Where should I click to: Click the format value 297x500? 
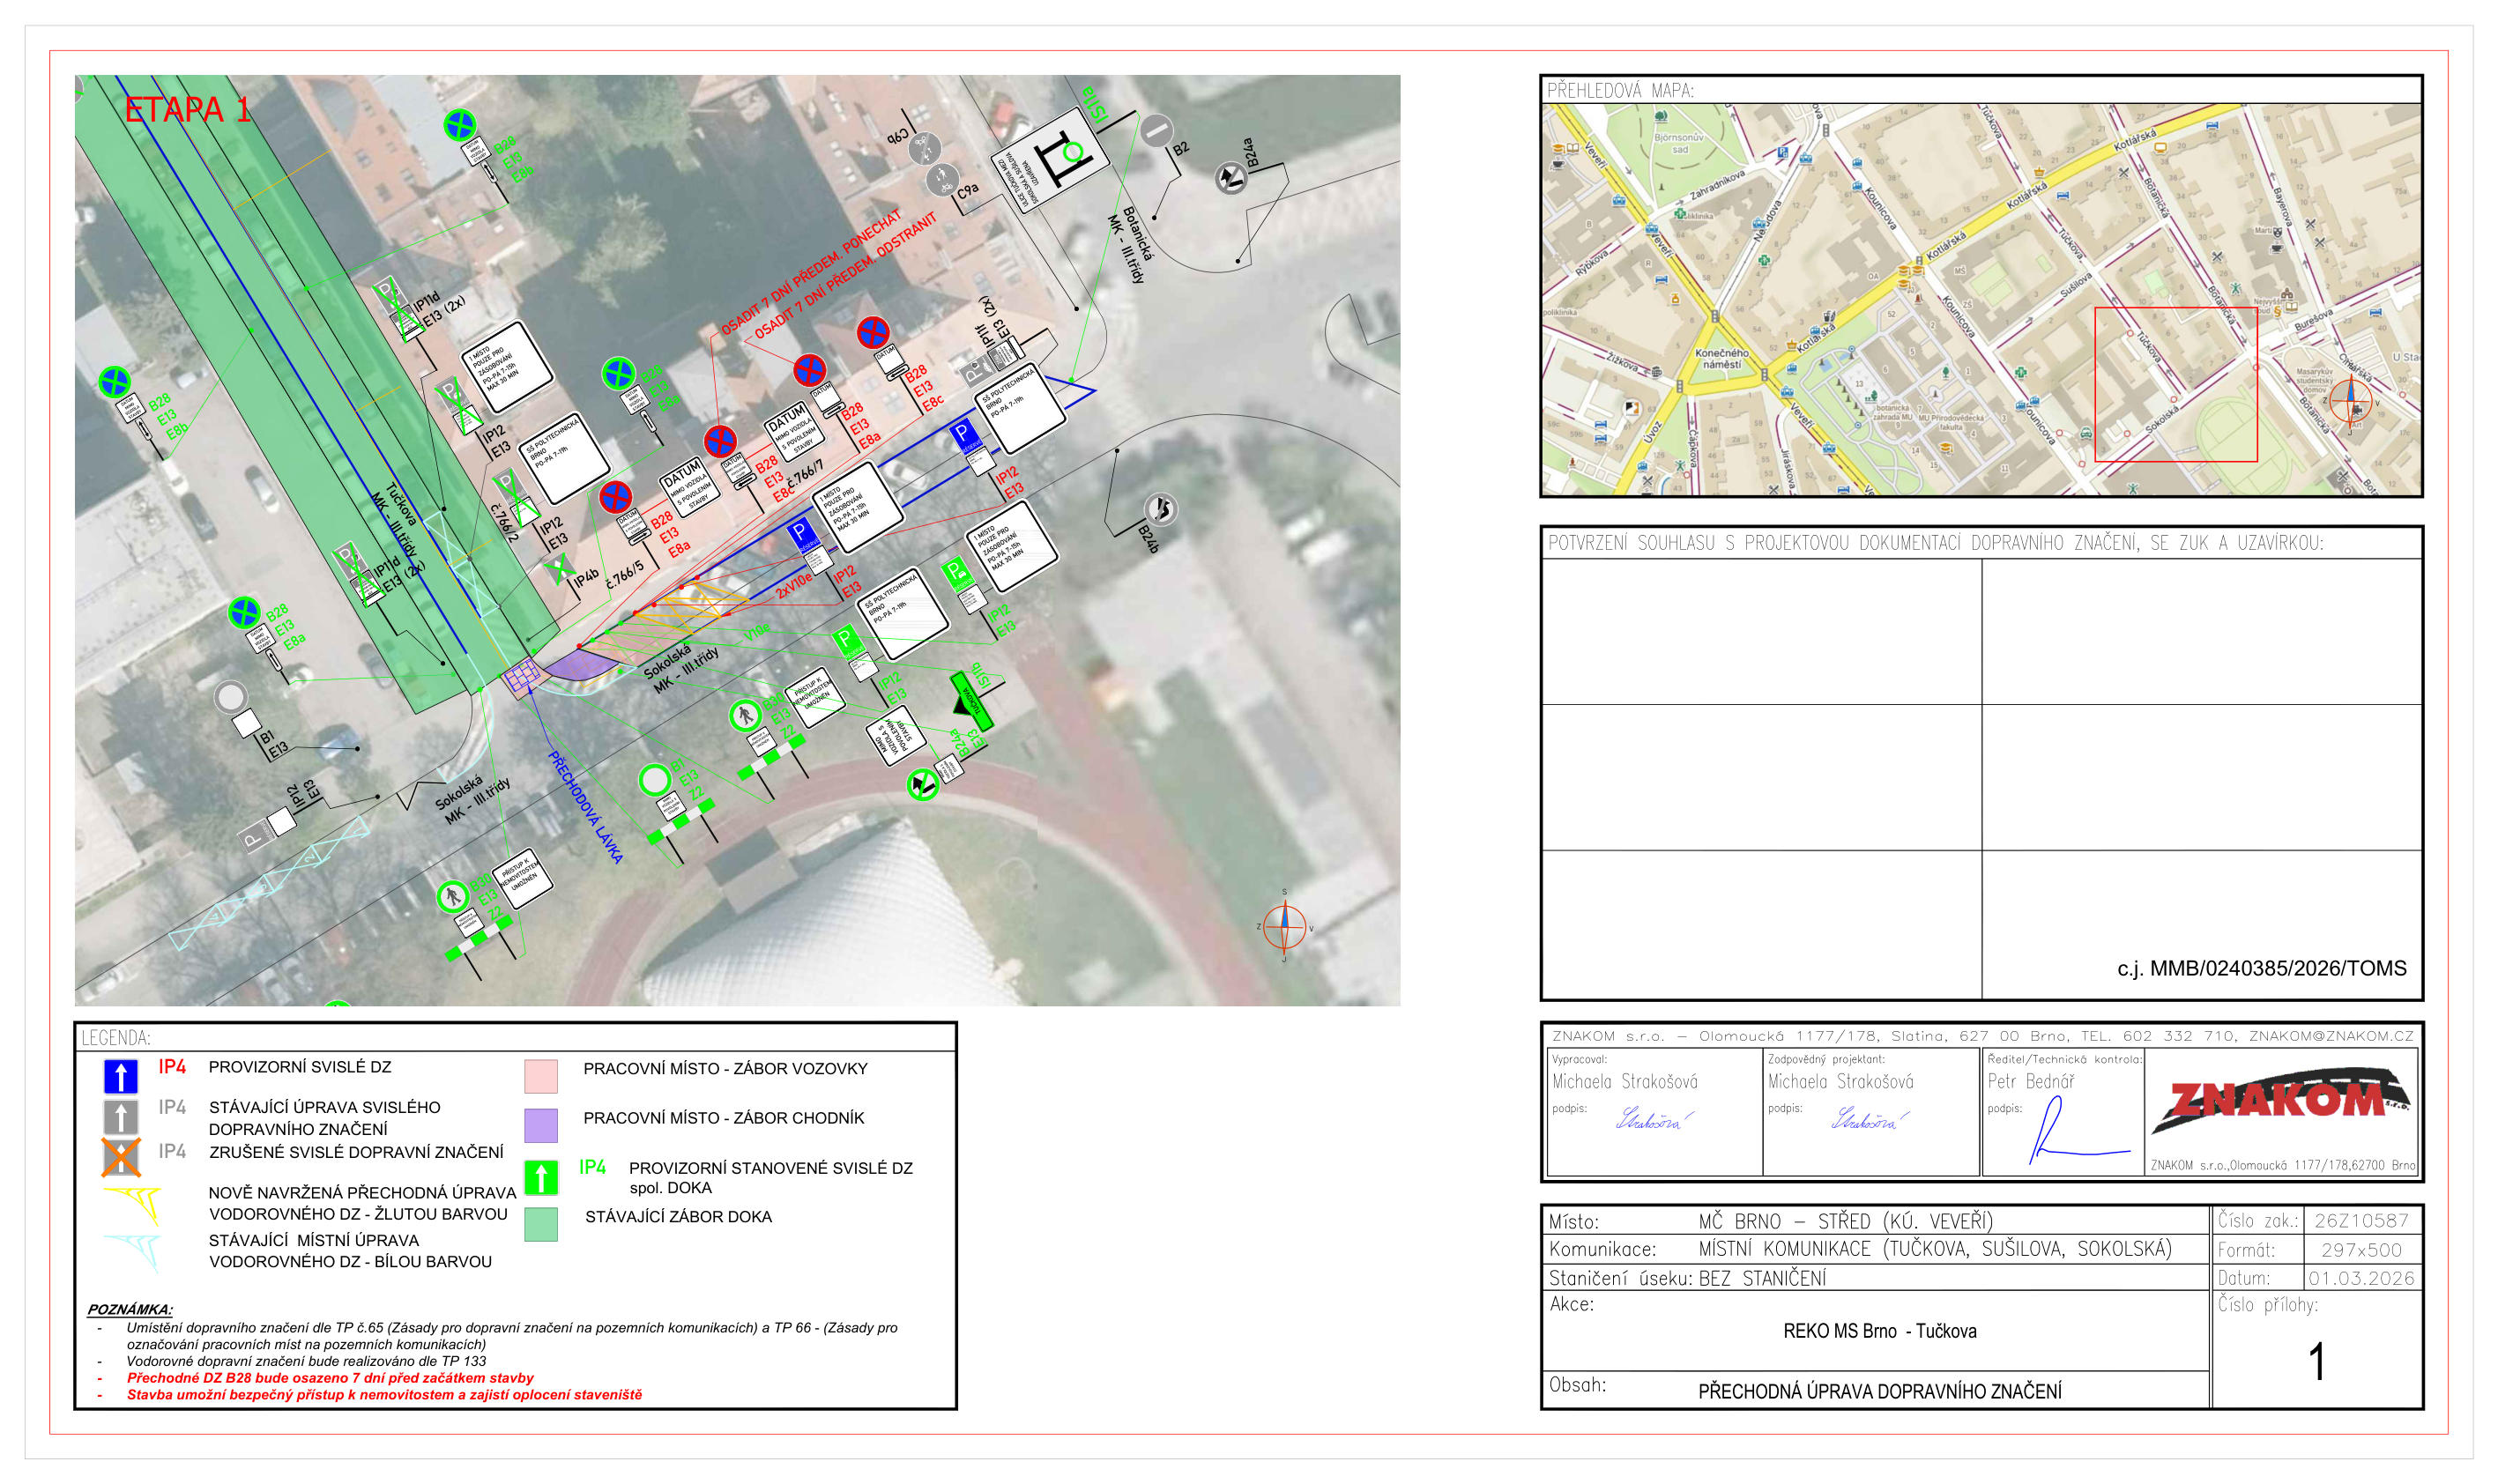(2361, 1250)
